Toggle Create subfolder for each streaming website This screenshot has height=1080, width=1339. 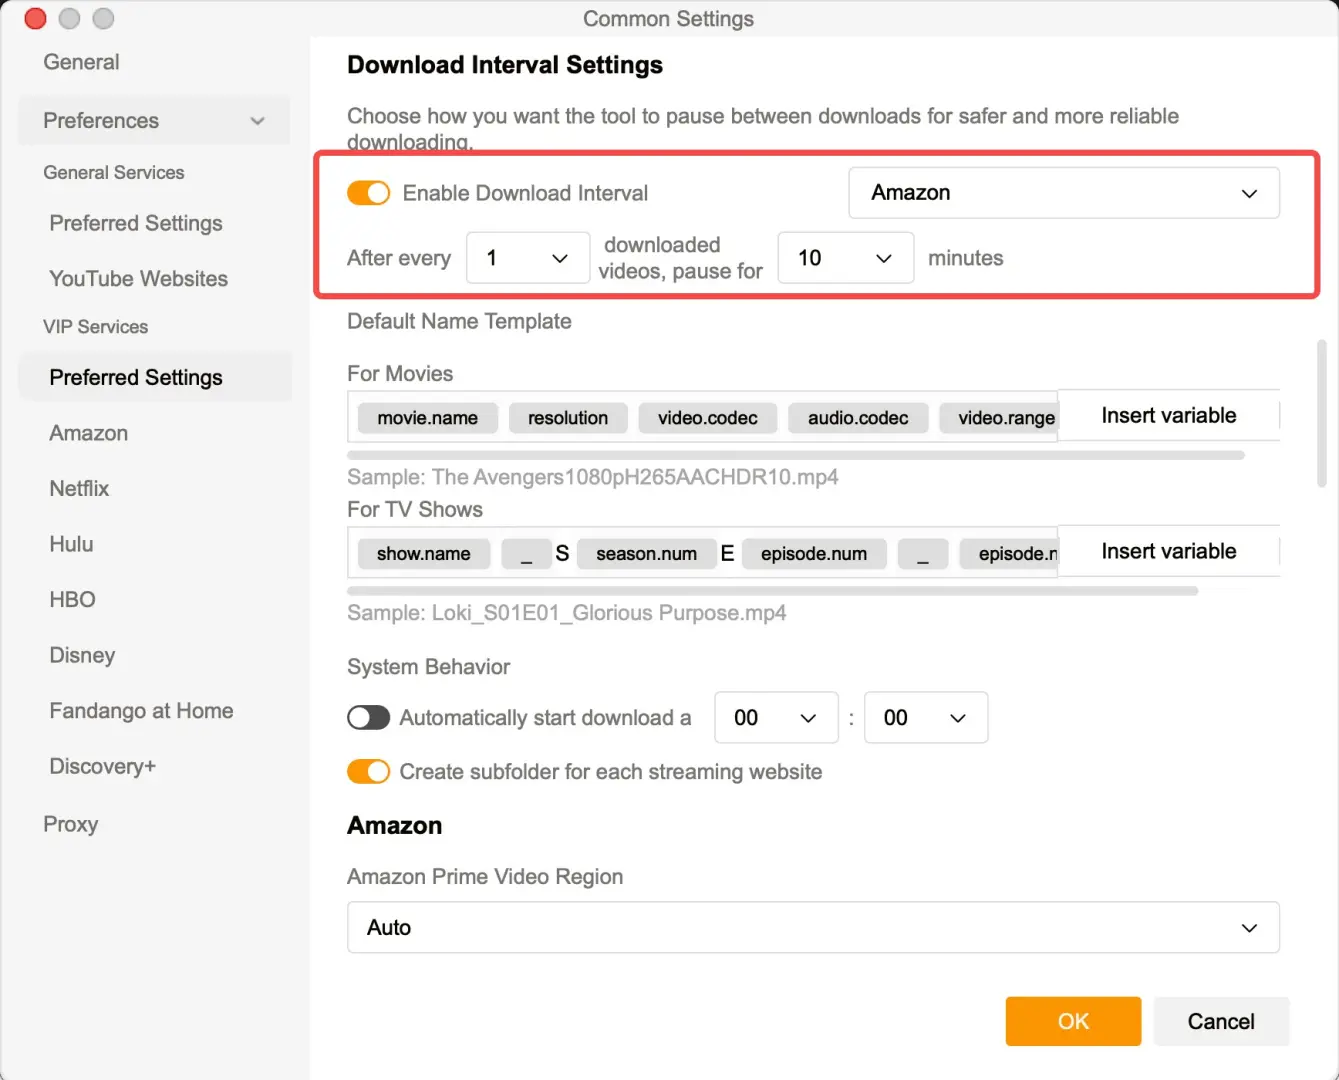click(368, 771)
